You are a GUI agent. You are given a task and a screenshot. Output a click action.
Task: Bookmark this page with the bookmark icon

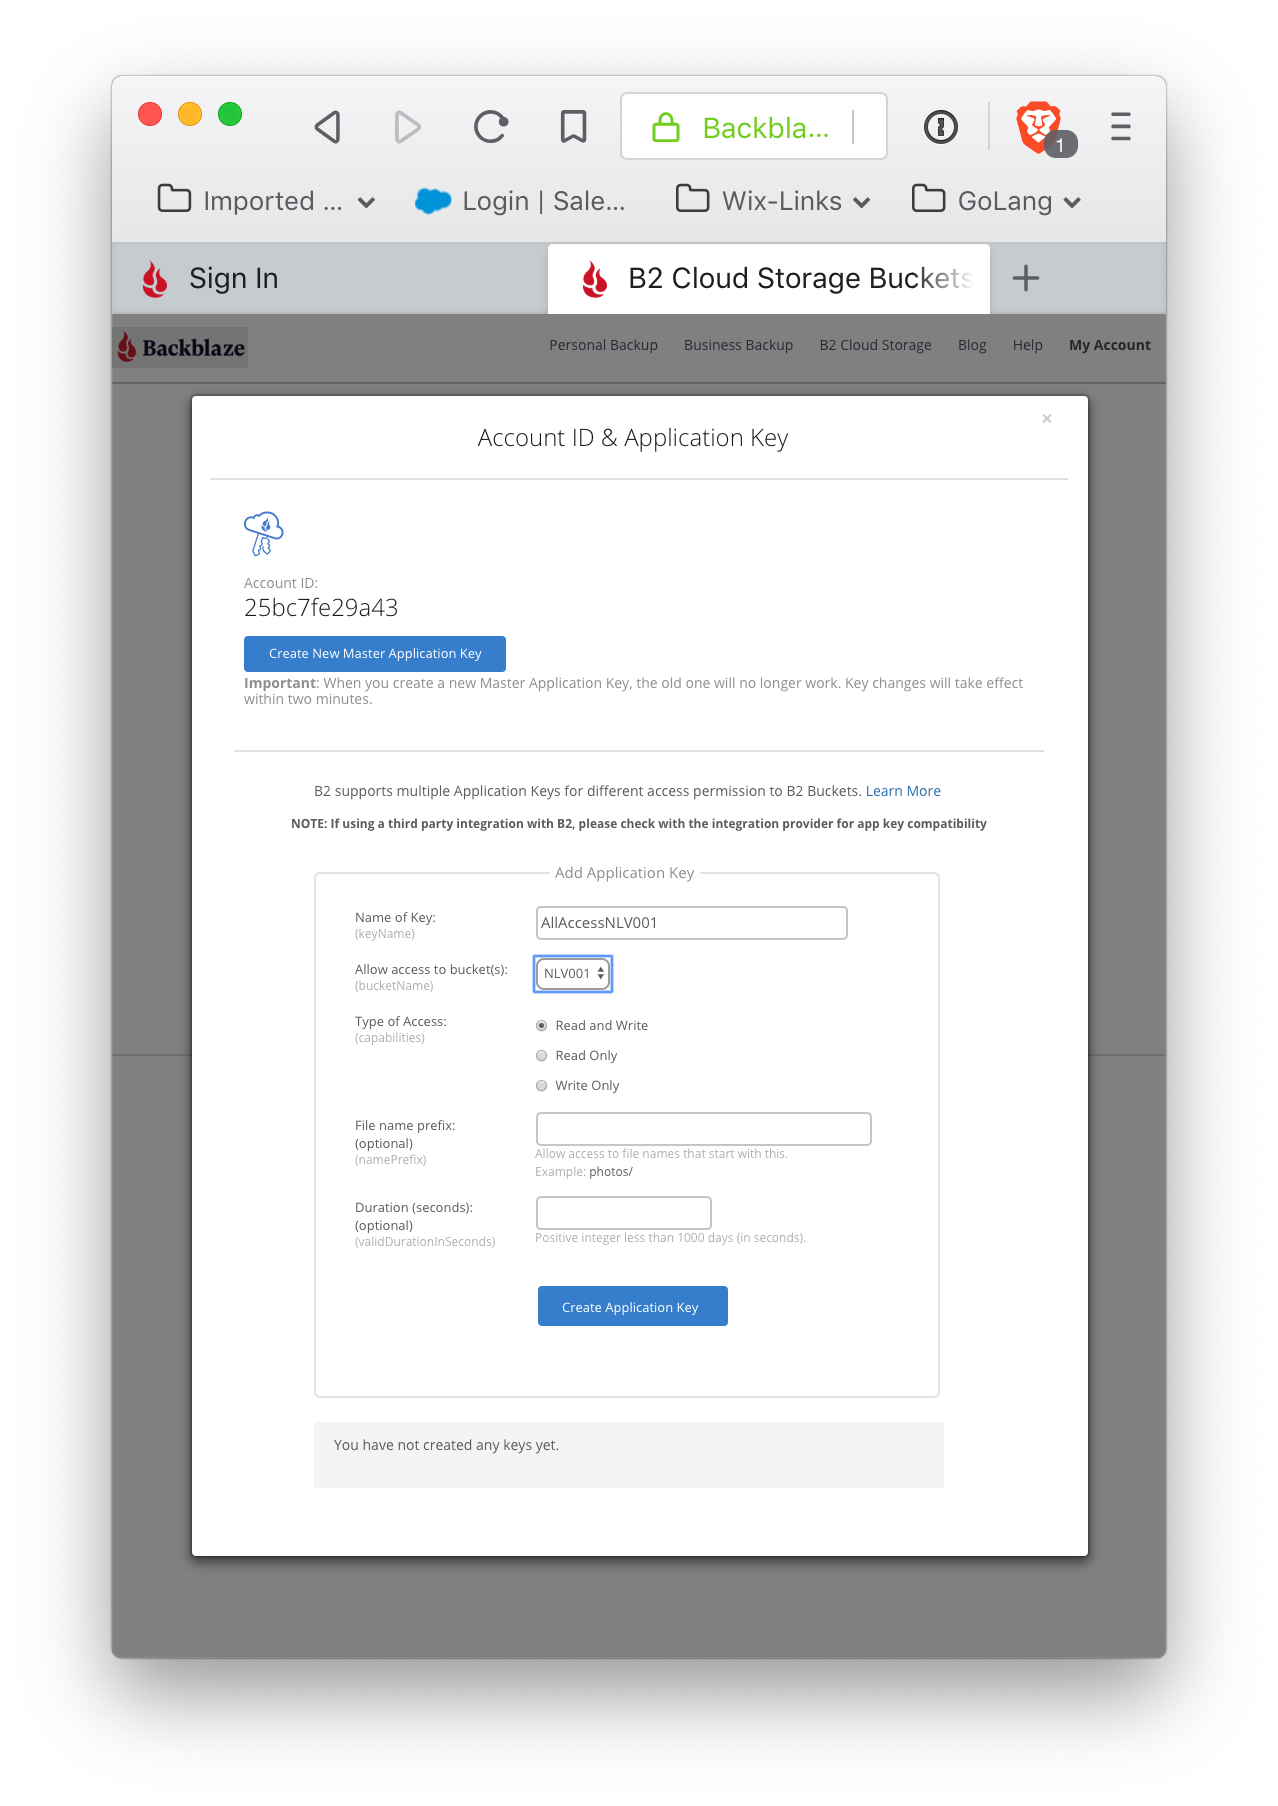(573, 127)
